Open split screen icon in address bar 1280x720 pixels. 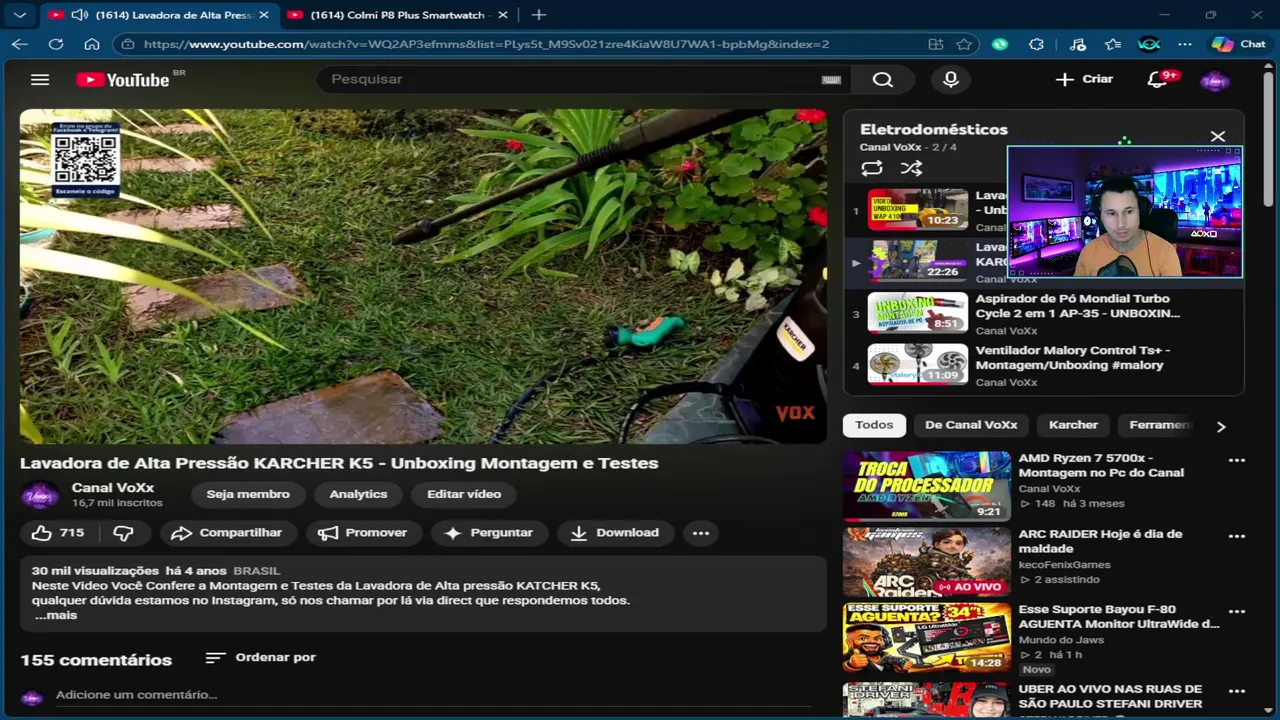coord(935,44)
